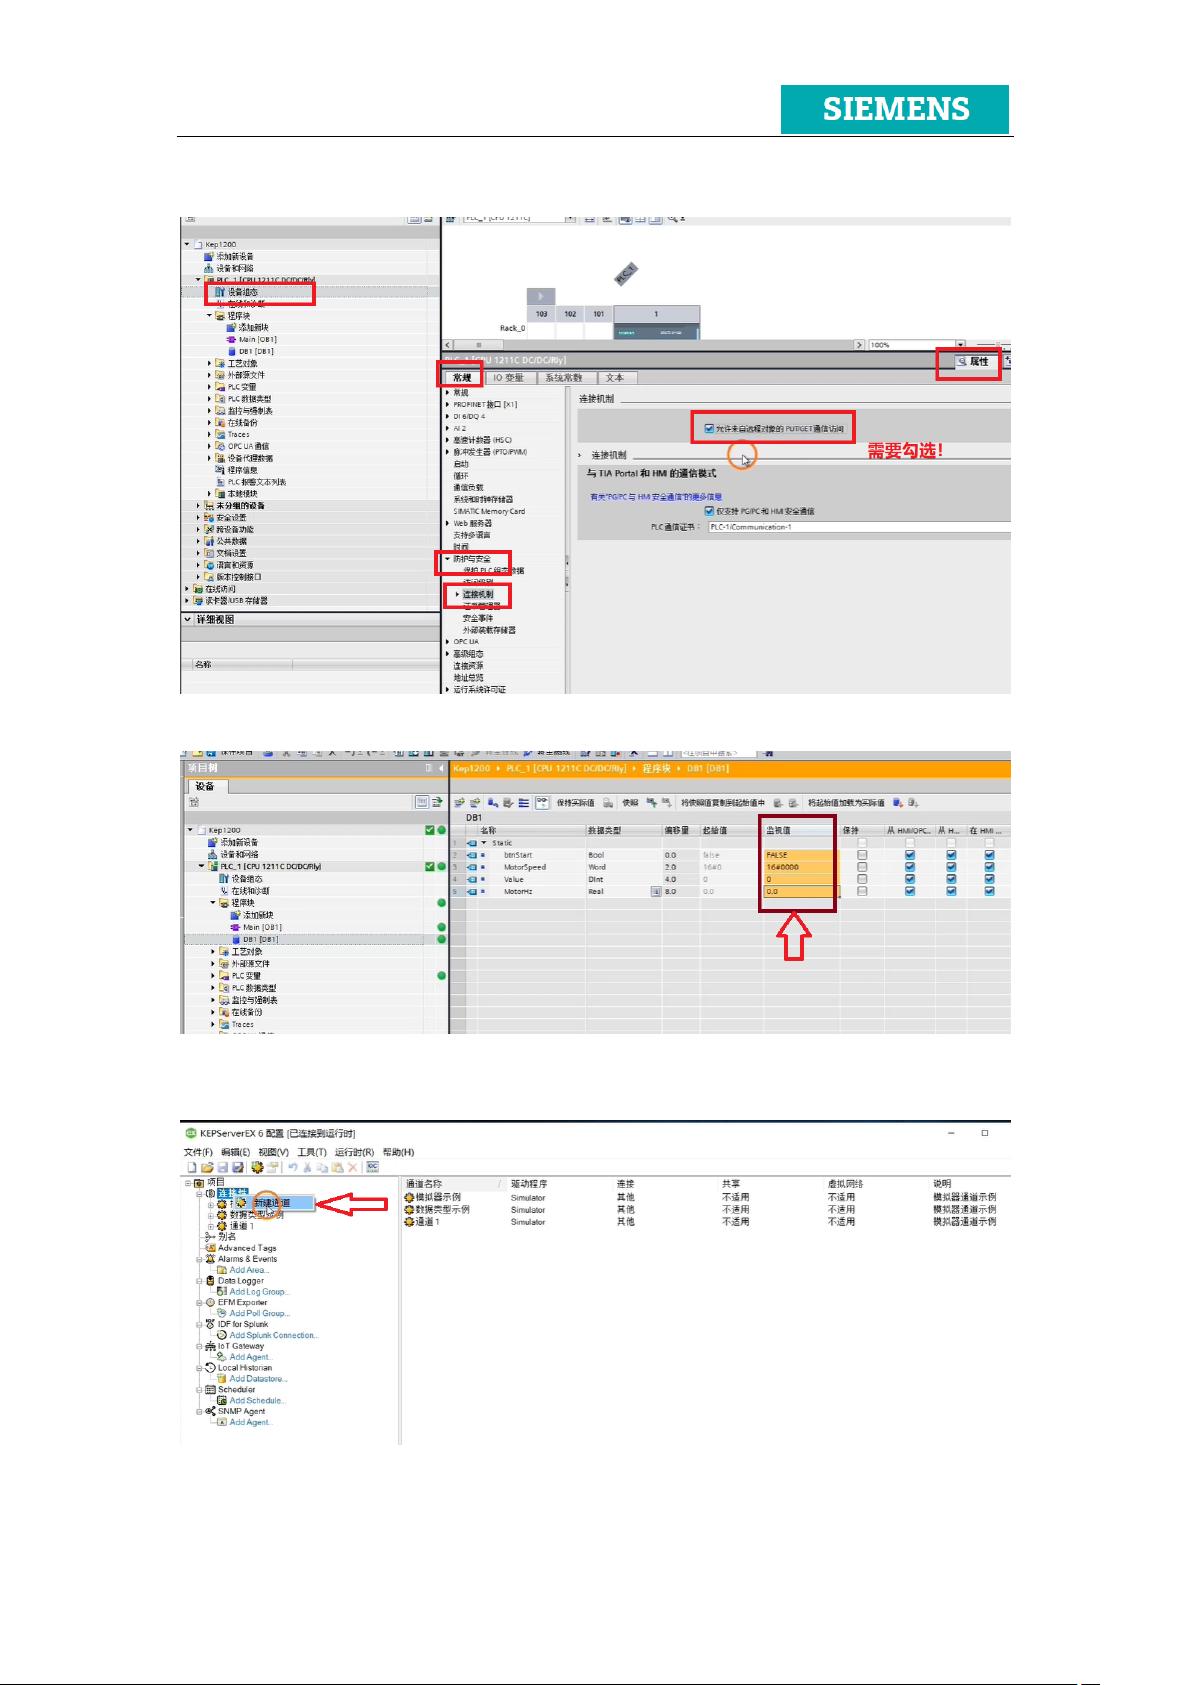Select the 常规 properties tab
This screenshot has width=1192, height=1685.
462,378
